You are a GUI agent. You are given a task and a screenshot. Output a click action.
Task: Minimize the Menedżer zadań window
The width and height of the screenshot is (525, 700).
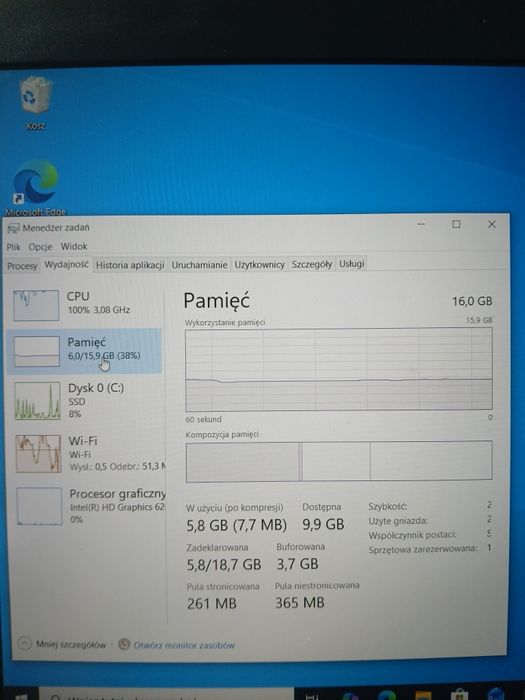point(421,224)
